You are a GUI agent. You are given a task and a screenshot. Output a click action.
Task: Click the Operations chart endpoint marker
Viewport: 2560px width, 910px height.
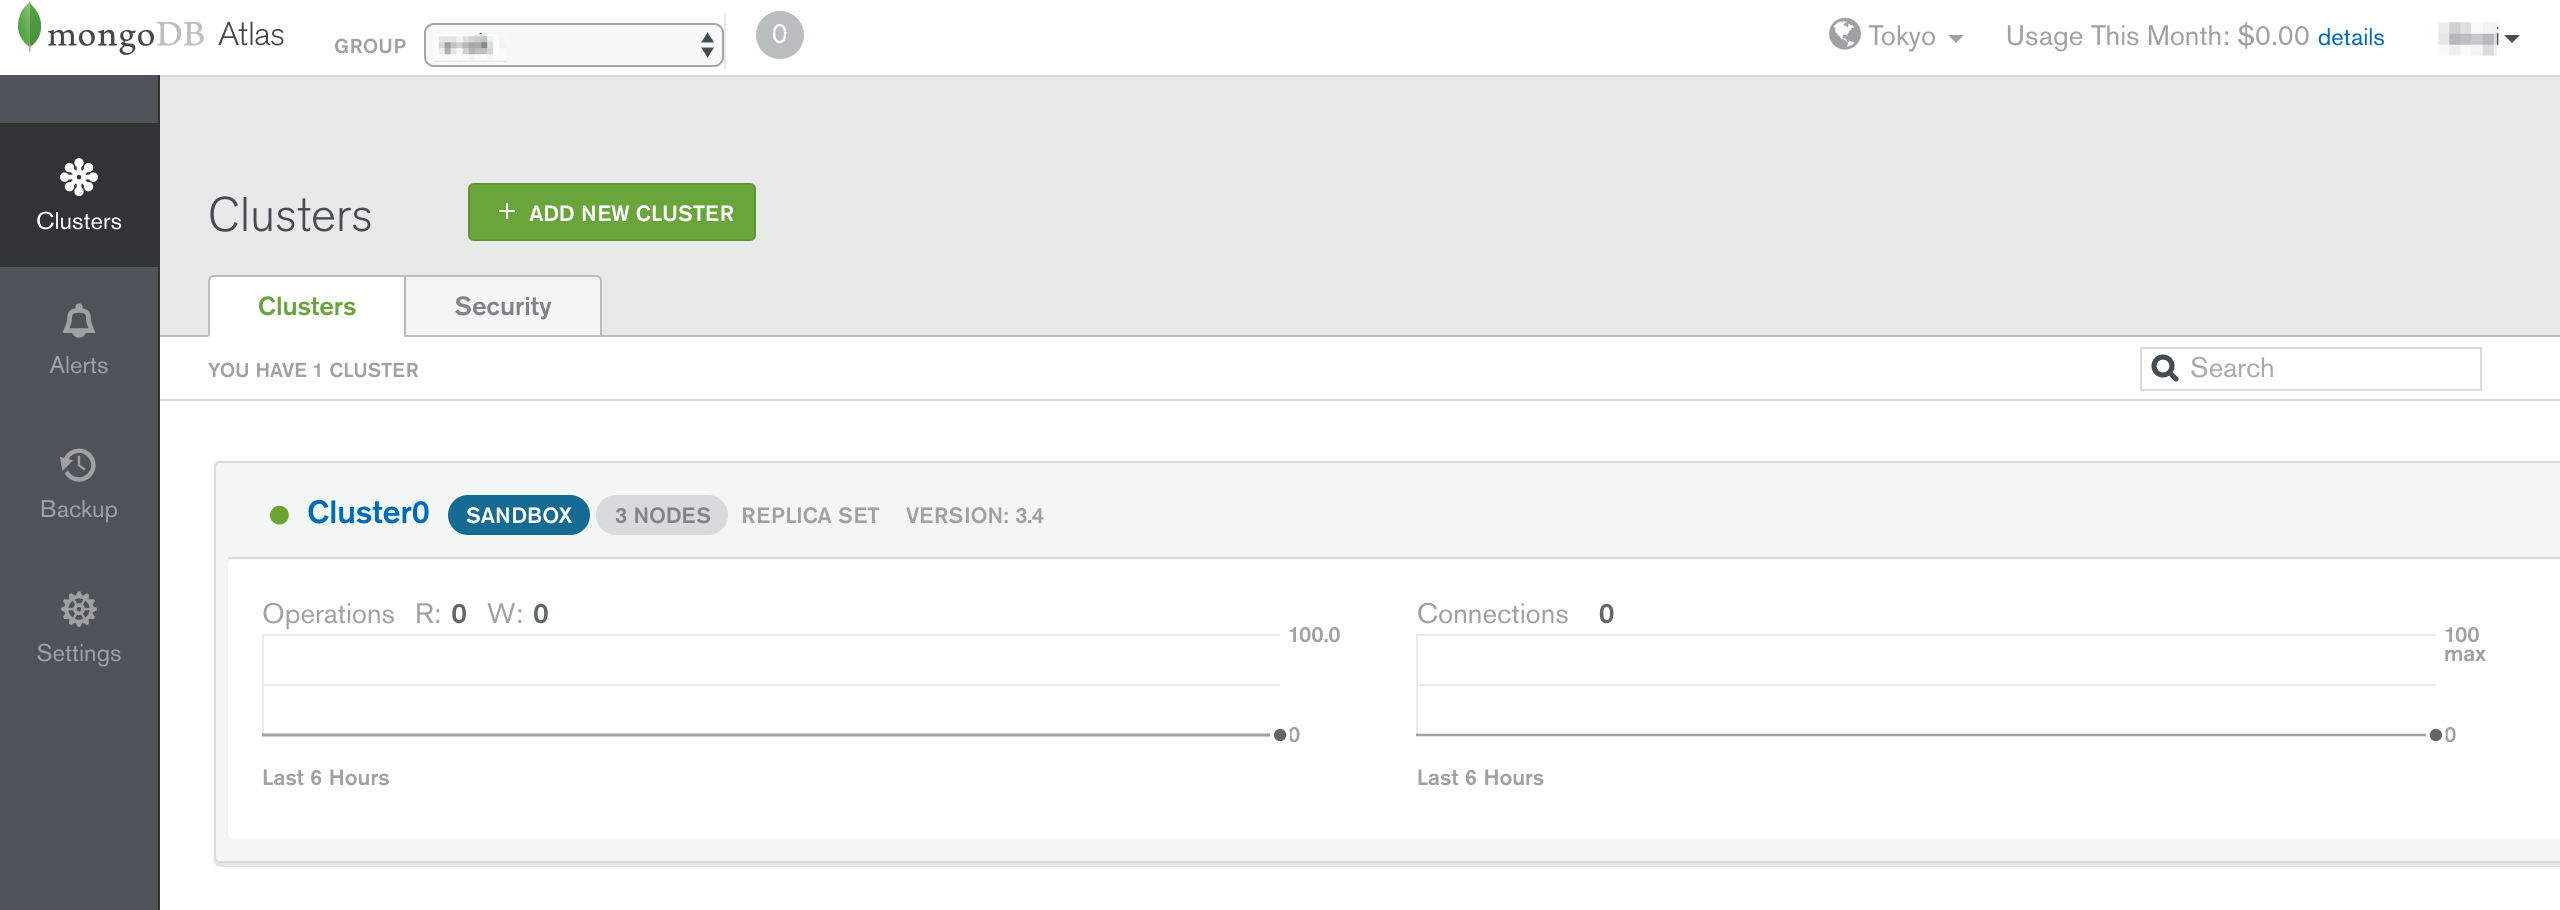coord(1279,735)
